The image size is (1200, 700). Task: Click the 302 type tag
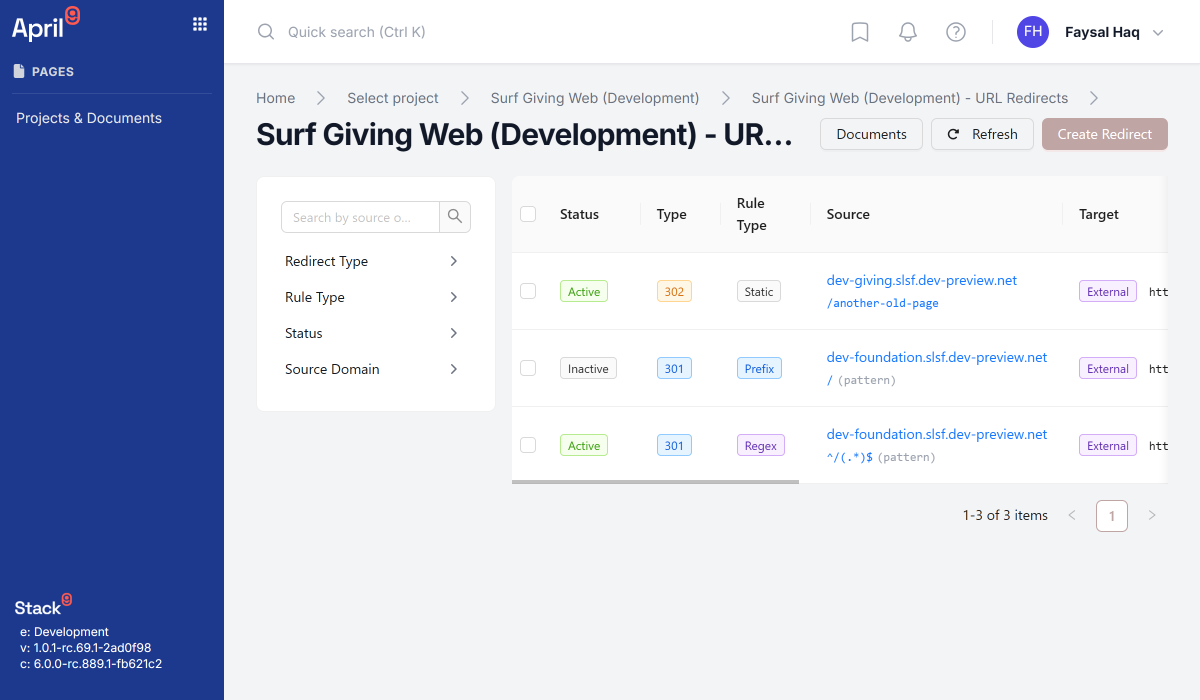click(x=674, y=292)
